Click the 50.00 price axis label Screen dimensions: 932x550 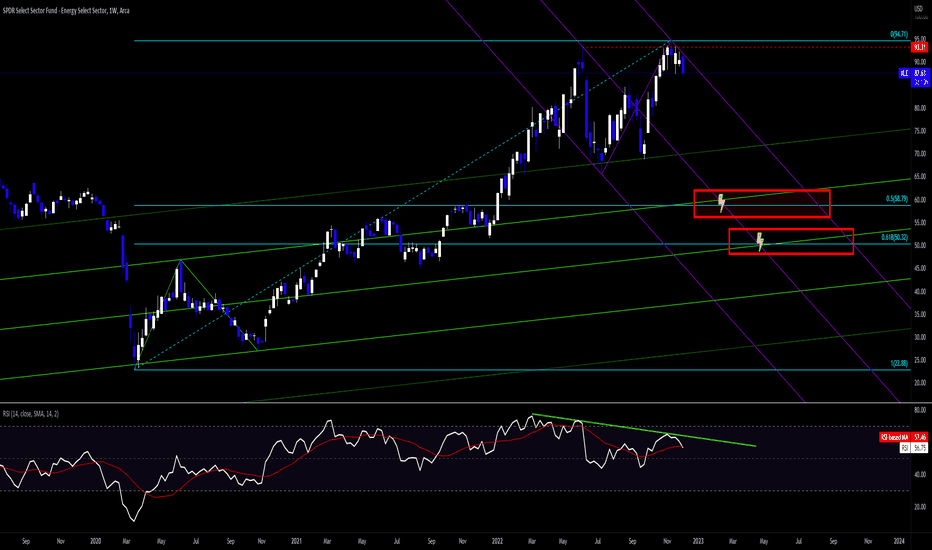(x=920, y=246)
